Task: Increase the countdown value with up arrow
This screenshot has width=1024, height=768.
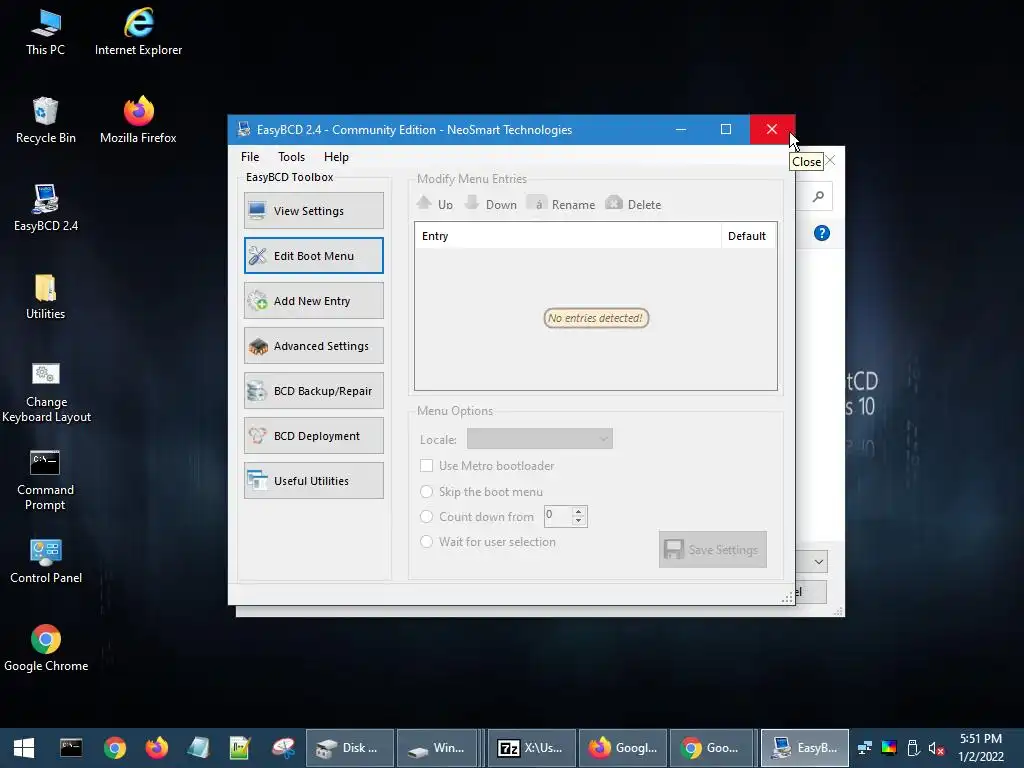Action: point(579,511)
